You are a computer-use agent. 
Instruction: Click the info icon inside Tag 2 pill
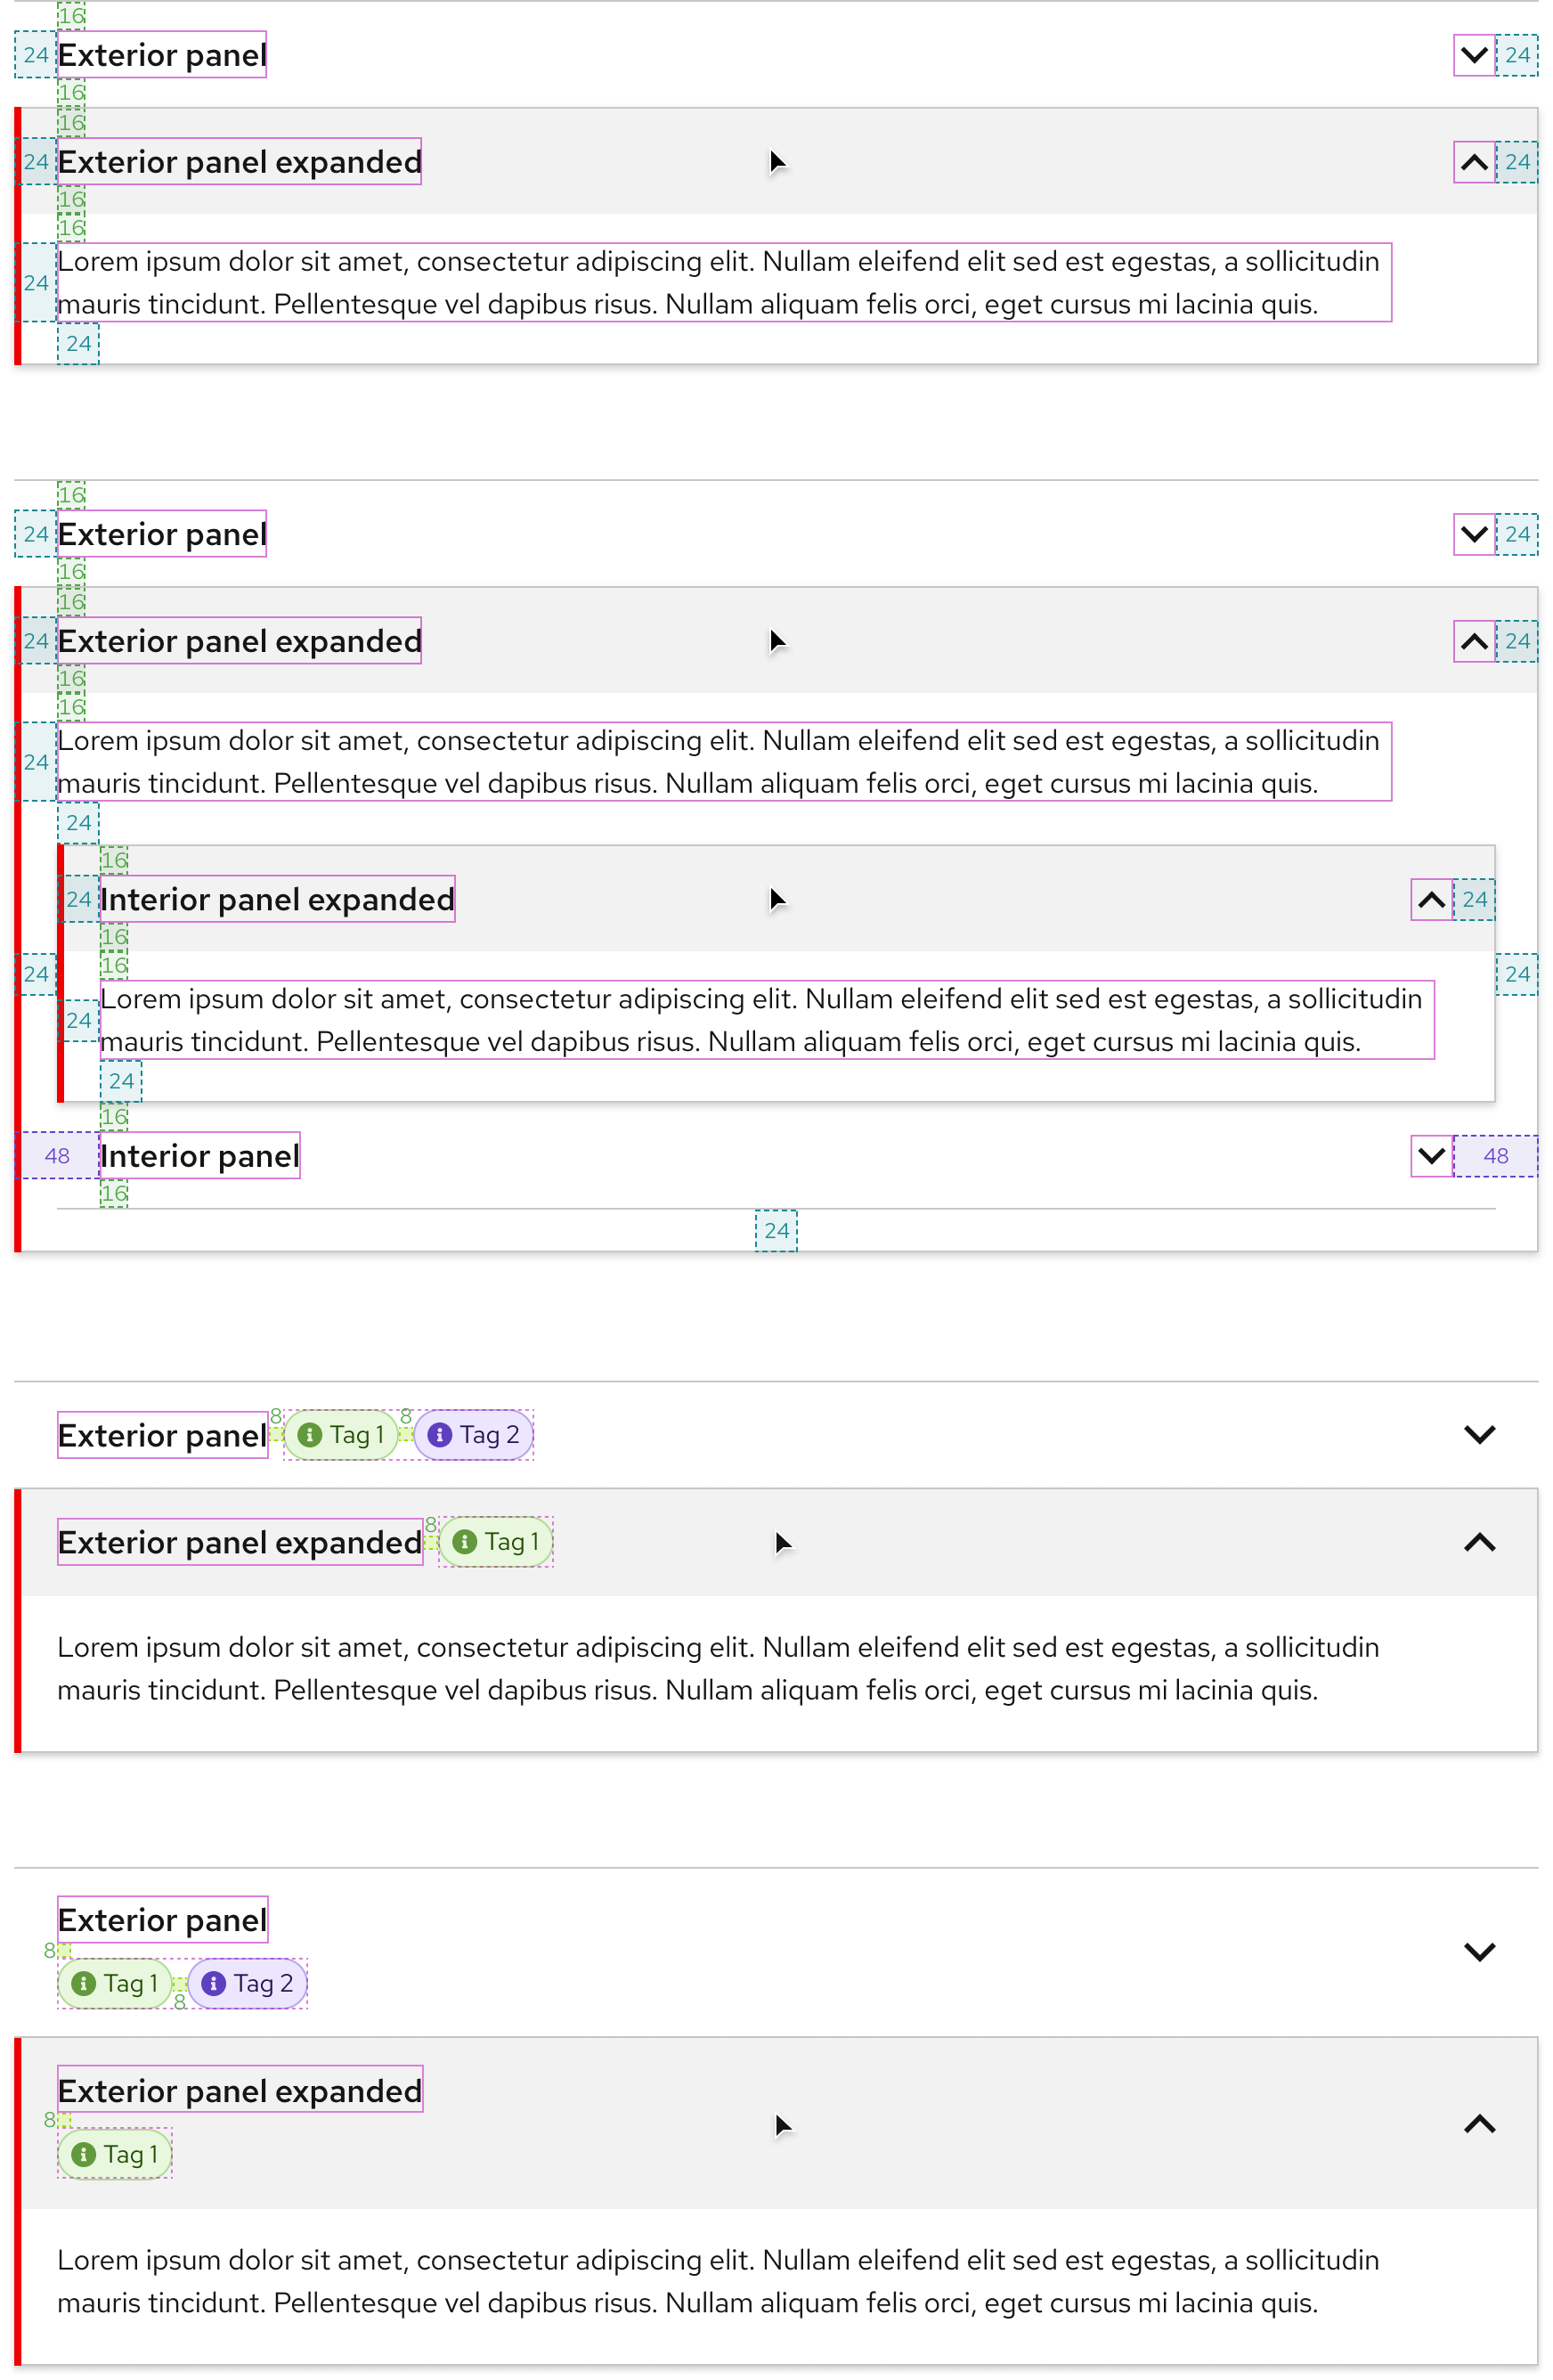[x=439, y=1434]
